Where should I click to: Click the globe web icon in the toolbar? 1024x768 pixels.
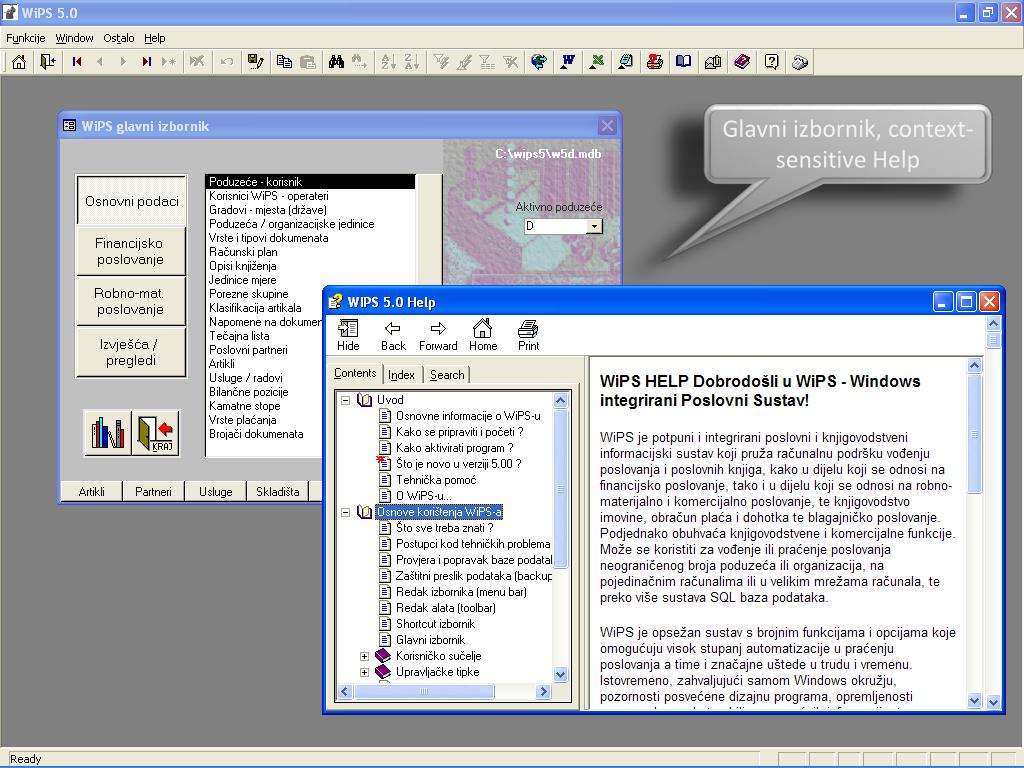pyautogui.click(x=539, y=62)
